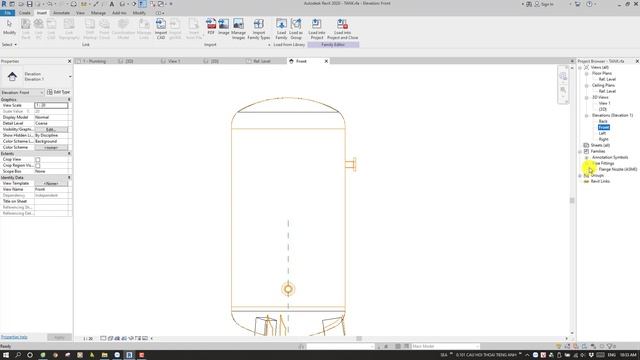Expand the Groups tree node
The height and width of the screenshot is (360, 640).
click(580, 176)
